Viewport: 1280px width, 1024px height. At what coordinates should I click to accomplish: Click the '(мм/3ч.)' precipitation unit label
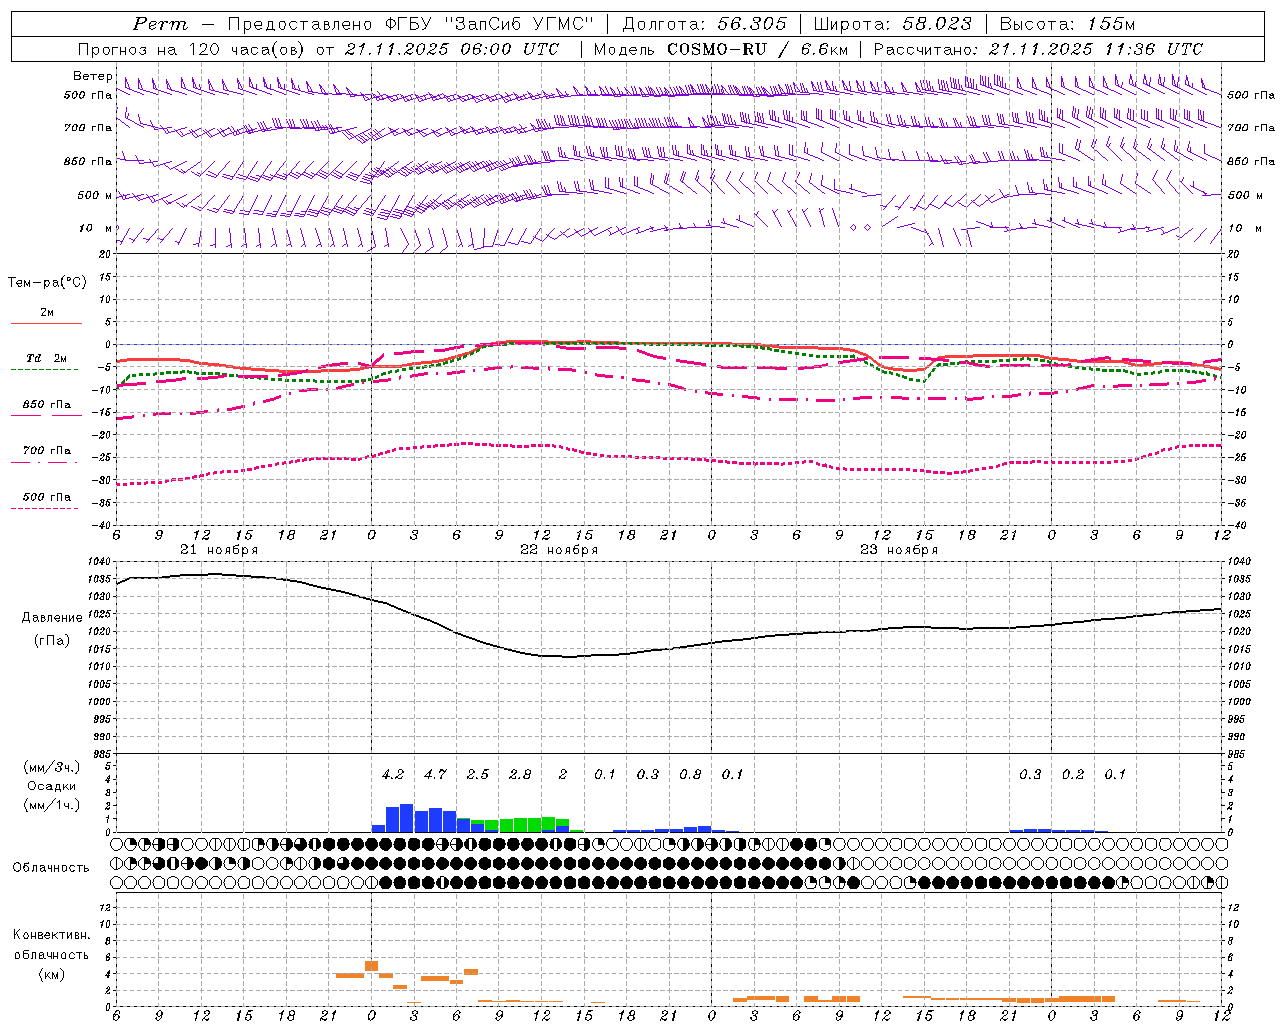[52, 767]
